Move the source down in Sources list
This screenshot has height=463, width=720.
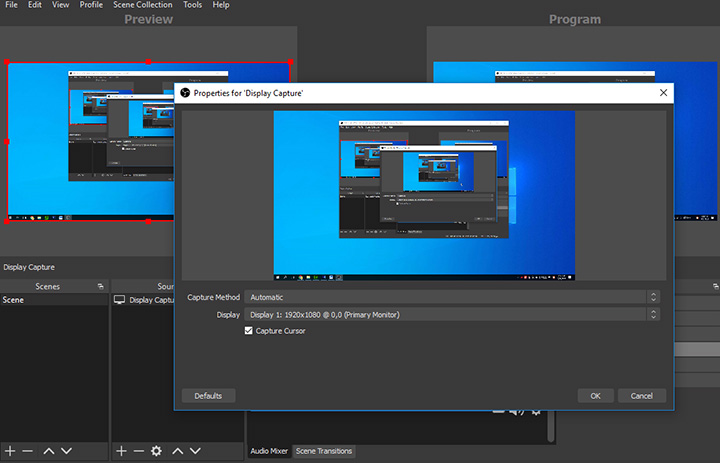pyautogui.click(x=197, y=451)
